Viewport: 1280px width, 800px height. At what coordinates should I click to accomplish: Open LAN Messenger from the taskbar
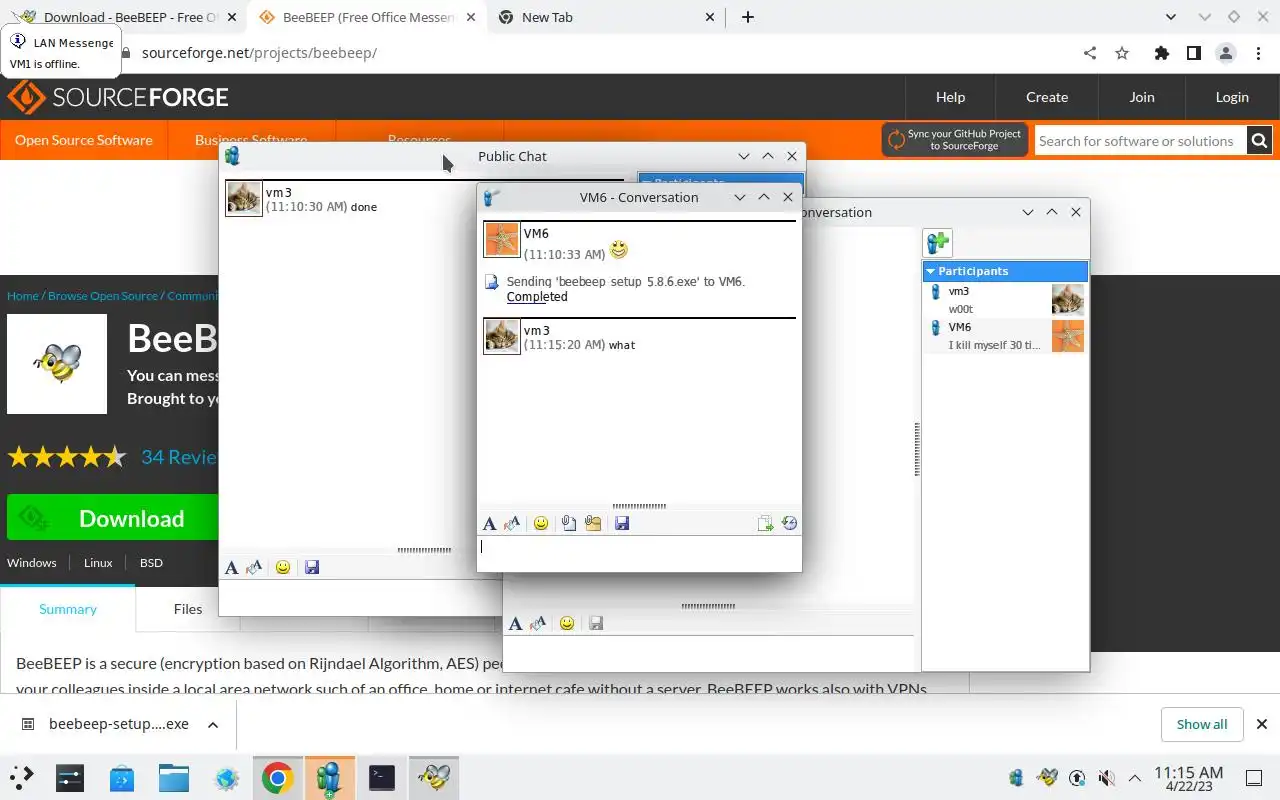[330, 778]
